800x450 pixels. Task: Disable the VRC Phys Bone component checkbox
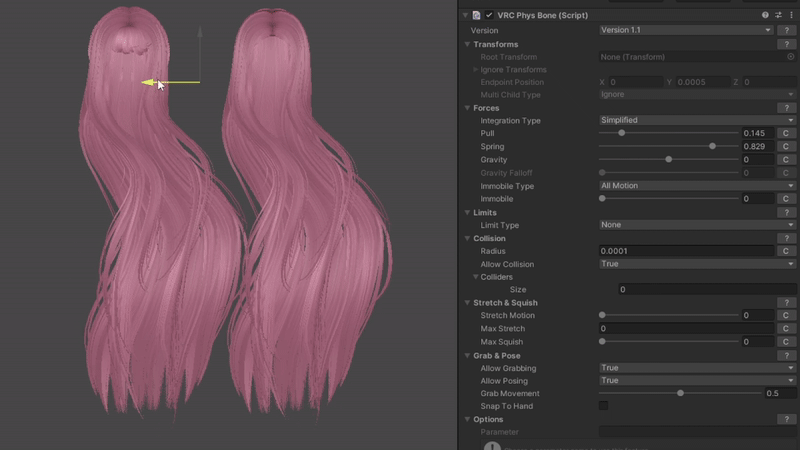(x=490, y=16)
